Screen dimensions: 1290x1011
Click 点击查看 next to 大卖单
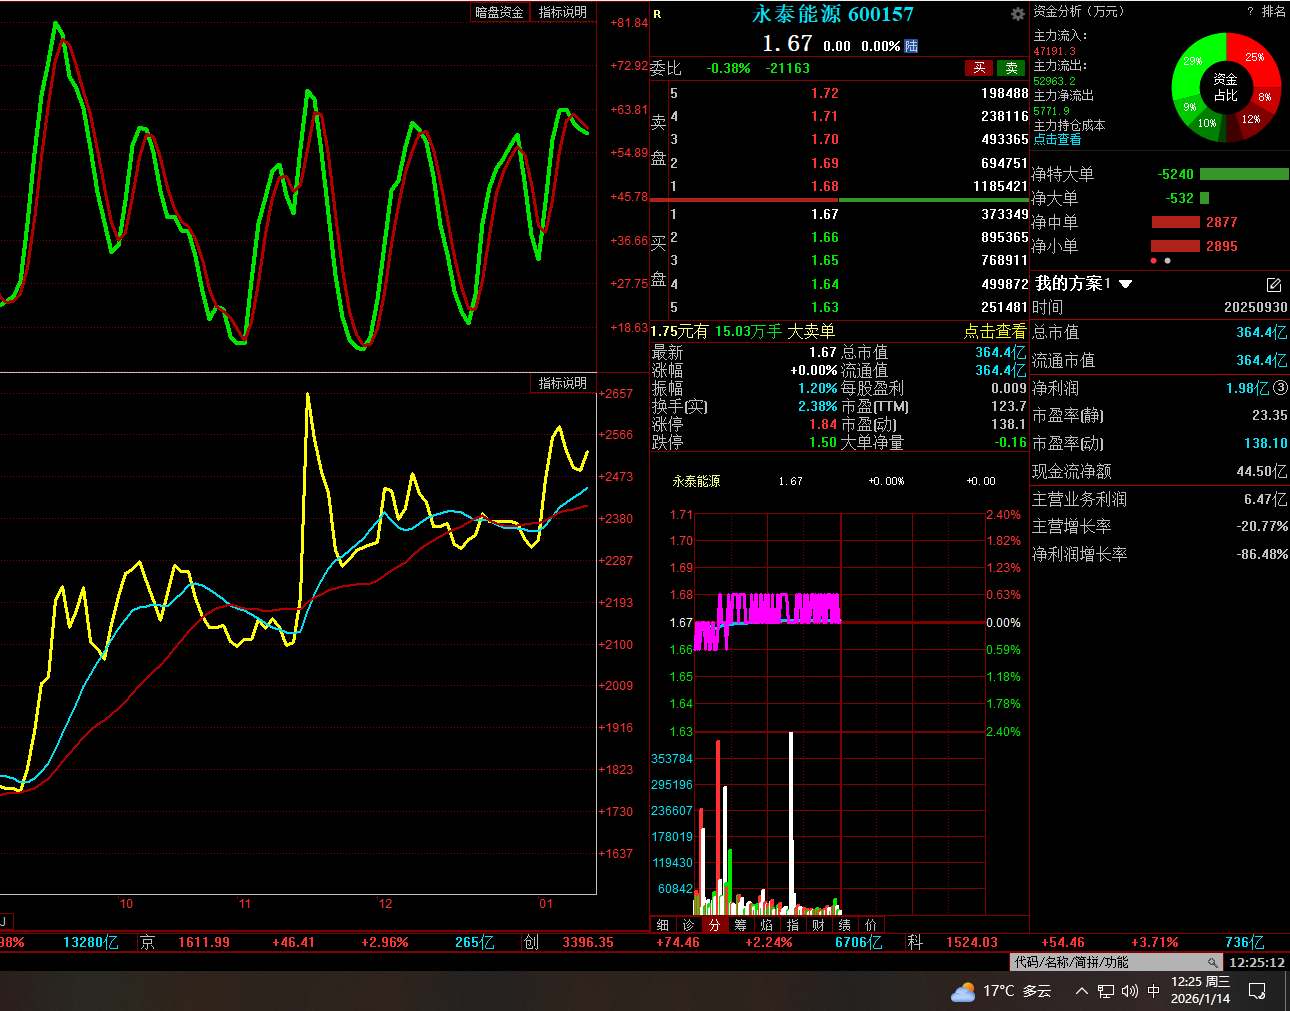point(995,331)
